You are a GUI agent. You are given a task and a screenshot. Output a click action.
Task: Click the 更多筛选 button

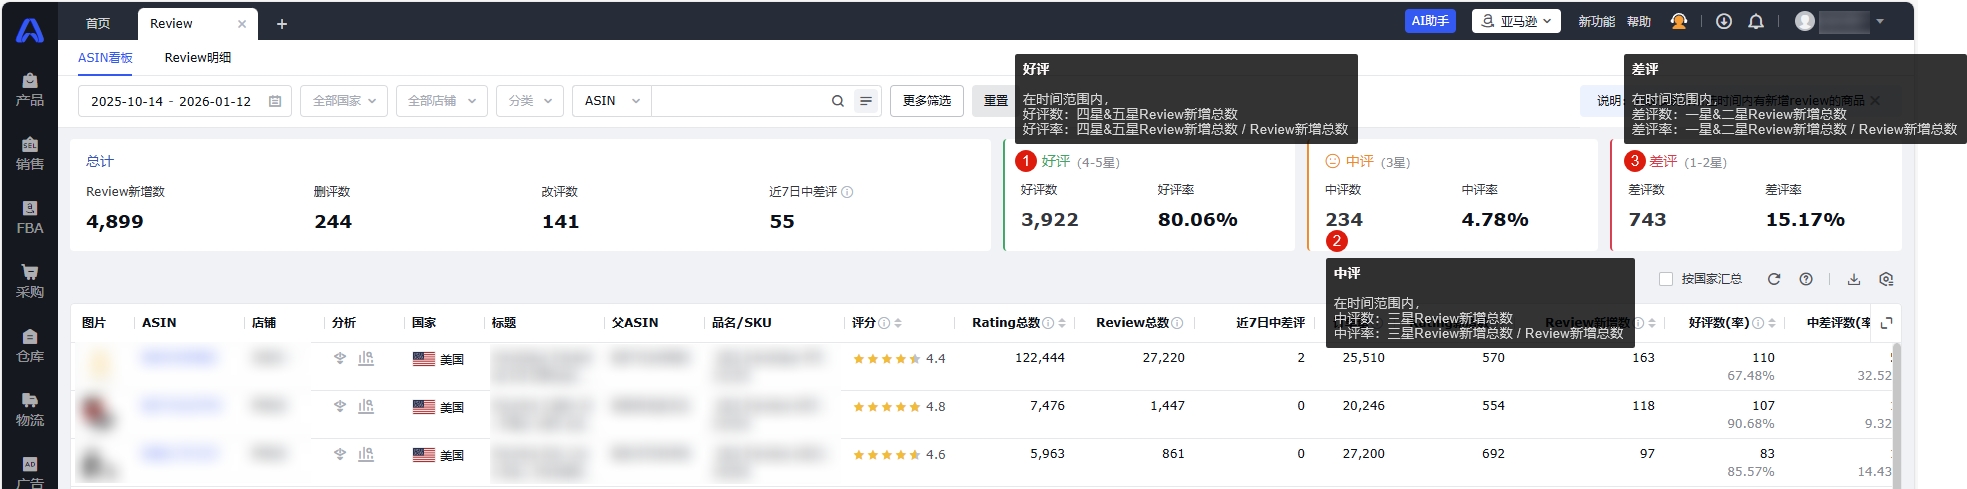coord(926,101)
